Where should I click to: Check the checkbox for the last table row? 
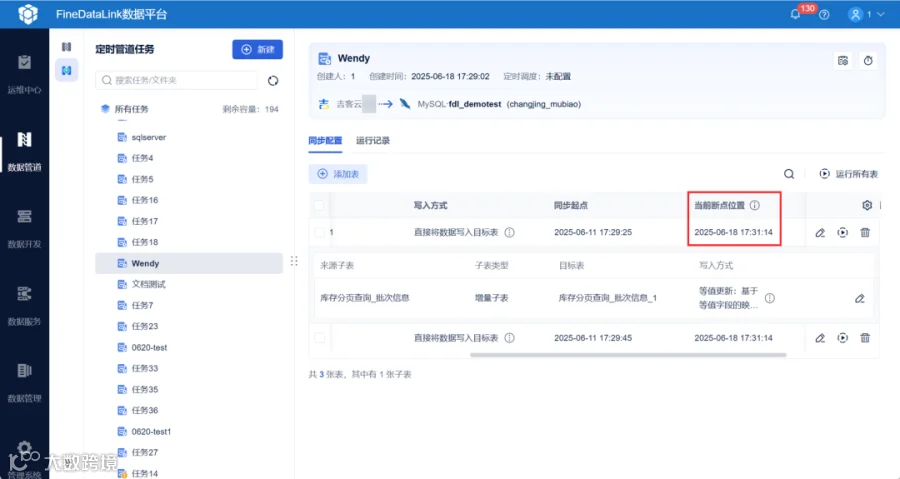coord(319,338)
